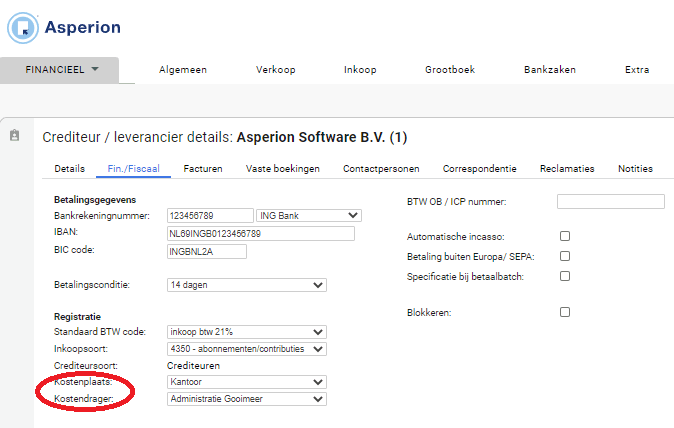
Task: Click the Bankrekeningnummer input field
Action: (210, 215)
